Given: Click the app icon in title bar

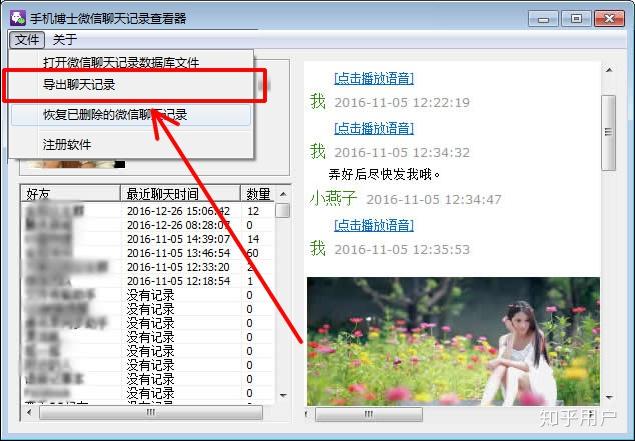Looking at the screenshot, I should [x=18, y=18].
